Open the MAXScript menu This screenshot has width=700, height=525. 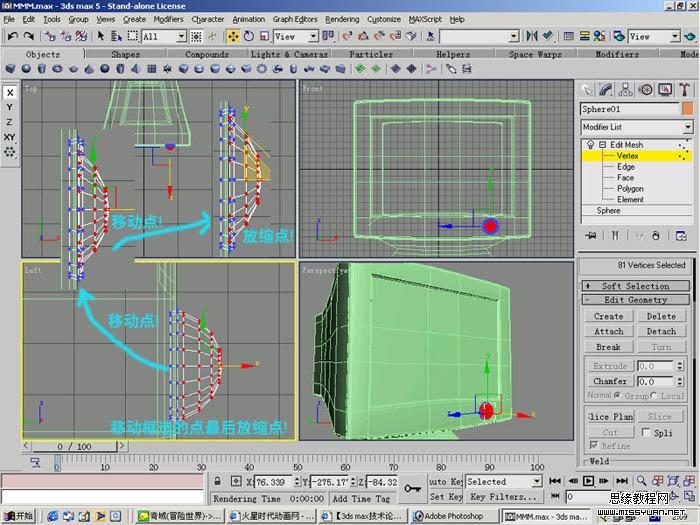[425, 19]
